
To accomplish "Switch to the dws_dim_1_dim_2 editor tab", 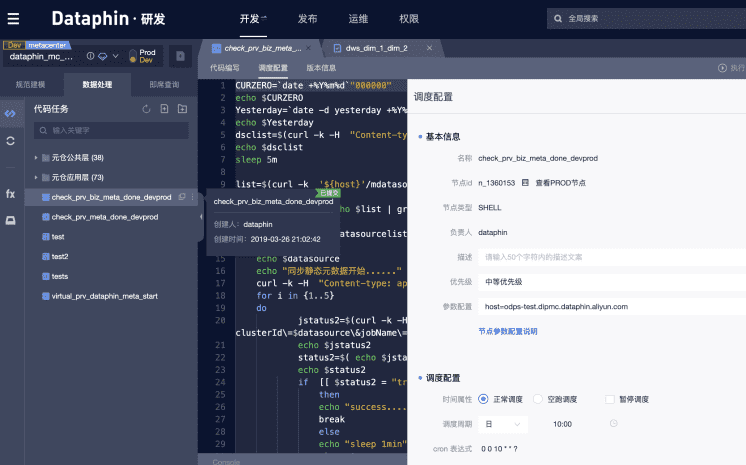I will tap(376, 48).
